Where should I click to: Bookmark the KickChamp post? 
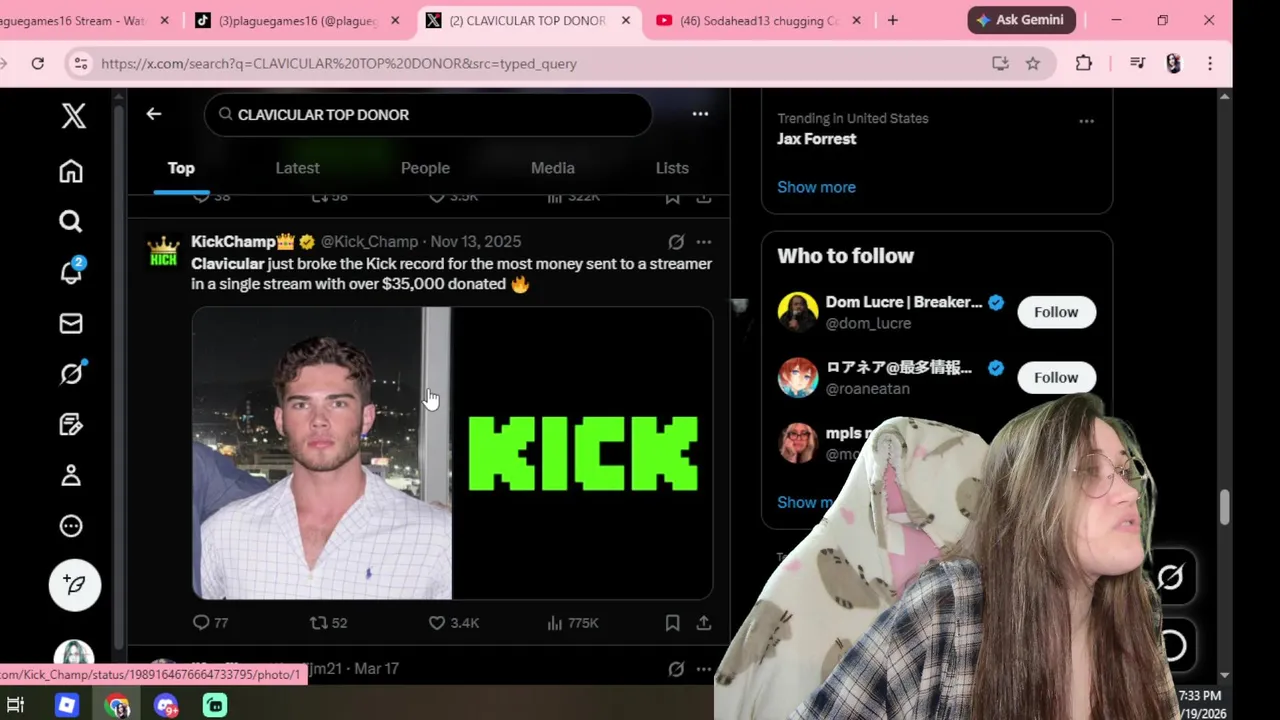[673, 623]
